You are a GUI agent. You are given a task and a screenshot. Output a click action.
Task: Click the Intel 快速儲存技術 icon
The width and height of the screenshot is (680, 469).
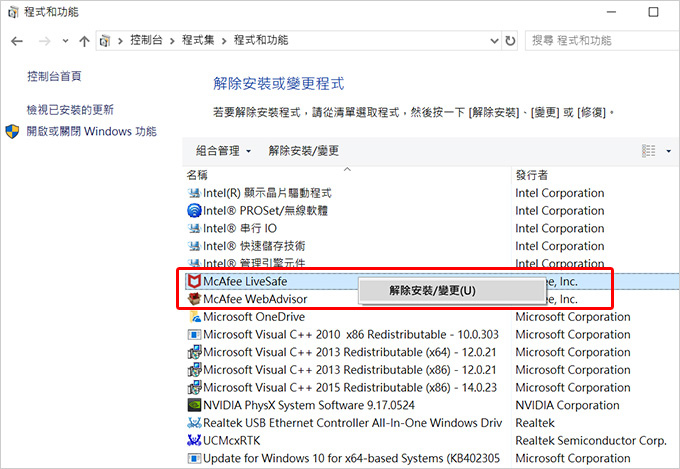(194, 246)
